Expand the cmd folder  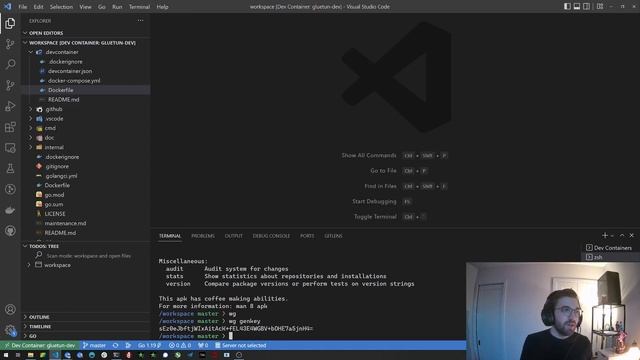[x=86, y=128]
